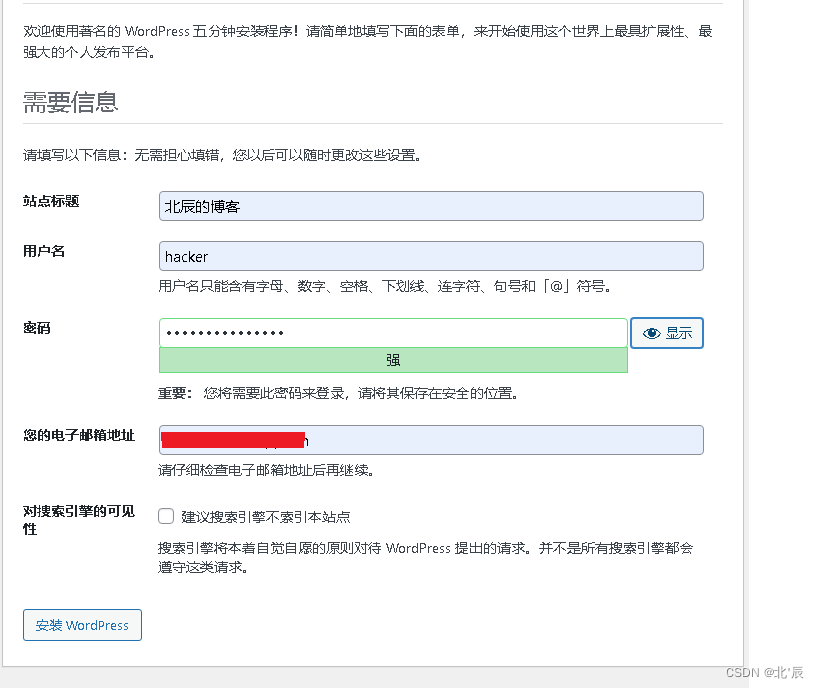Click the 用户名 label
Image resolution: width=819 pixels, height=688 pixels.
click(44, 251)
